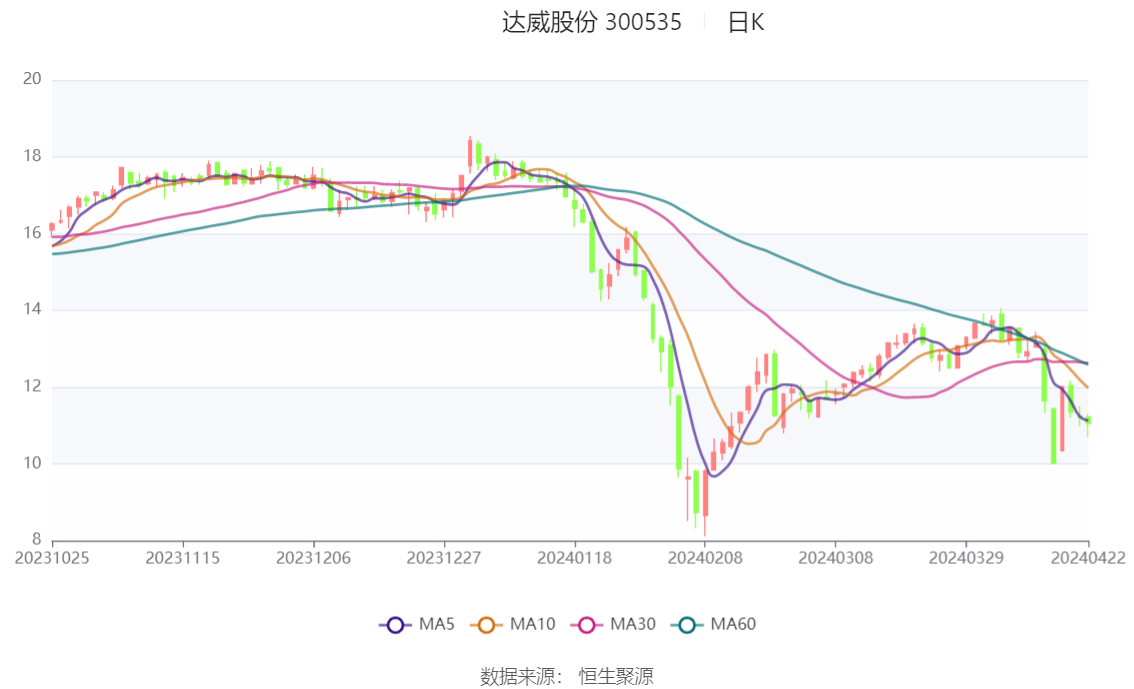
Task: Select the 20231206 x-axis date label
Action: point(313,557)
